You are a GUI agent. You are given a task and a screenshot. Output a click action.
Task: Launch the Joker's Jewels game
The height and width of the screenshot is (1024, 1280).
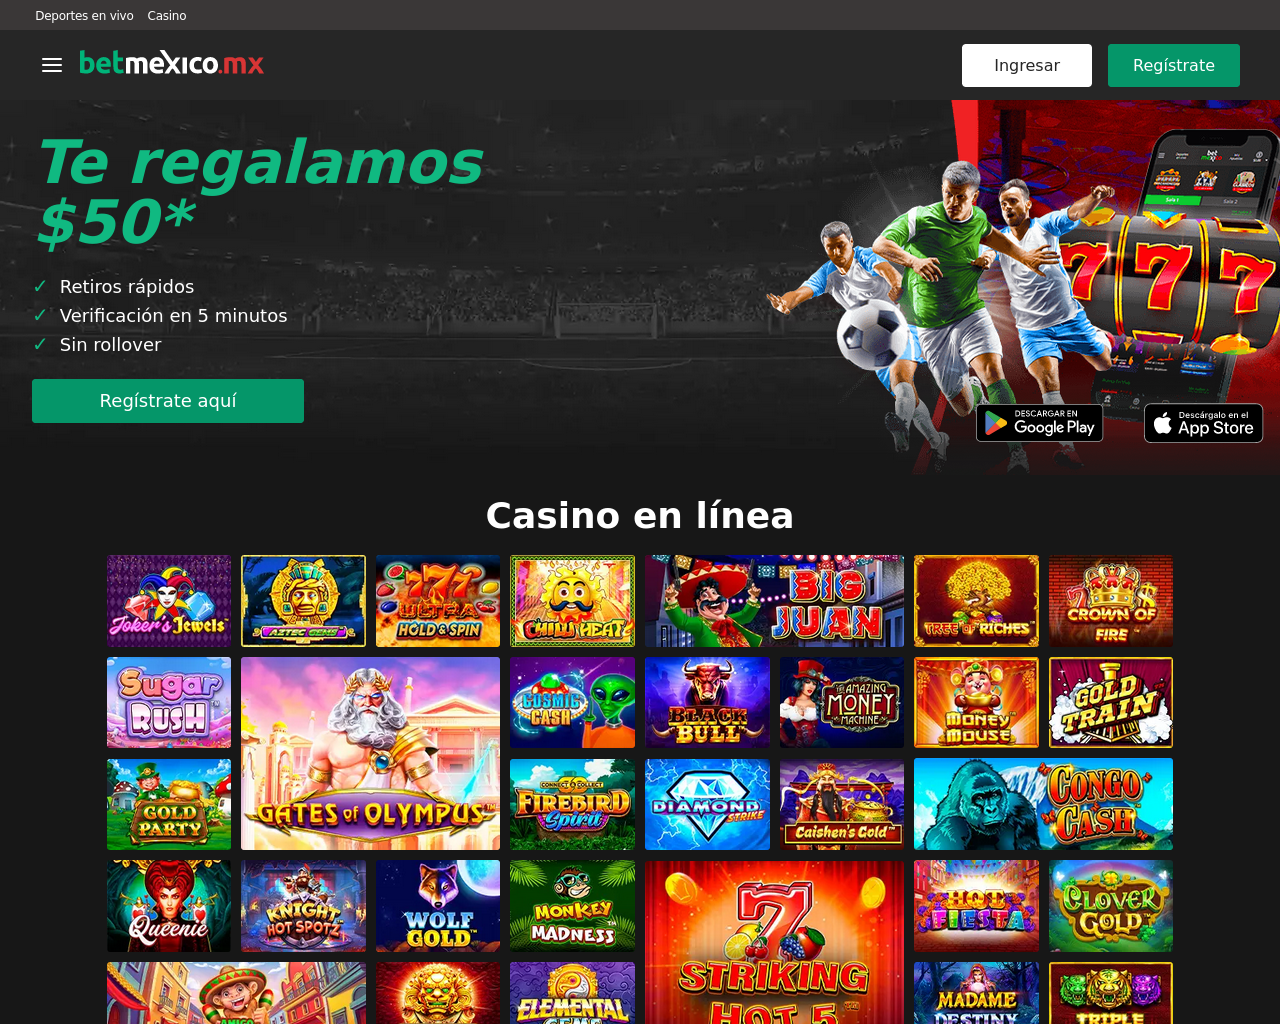(169, 601)
